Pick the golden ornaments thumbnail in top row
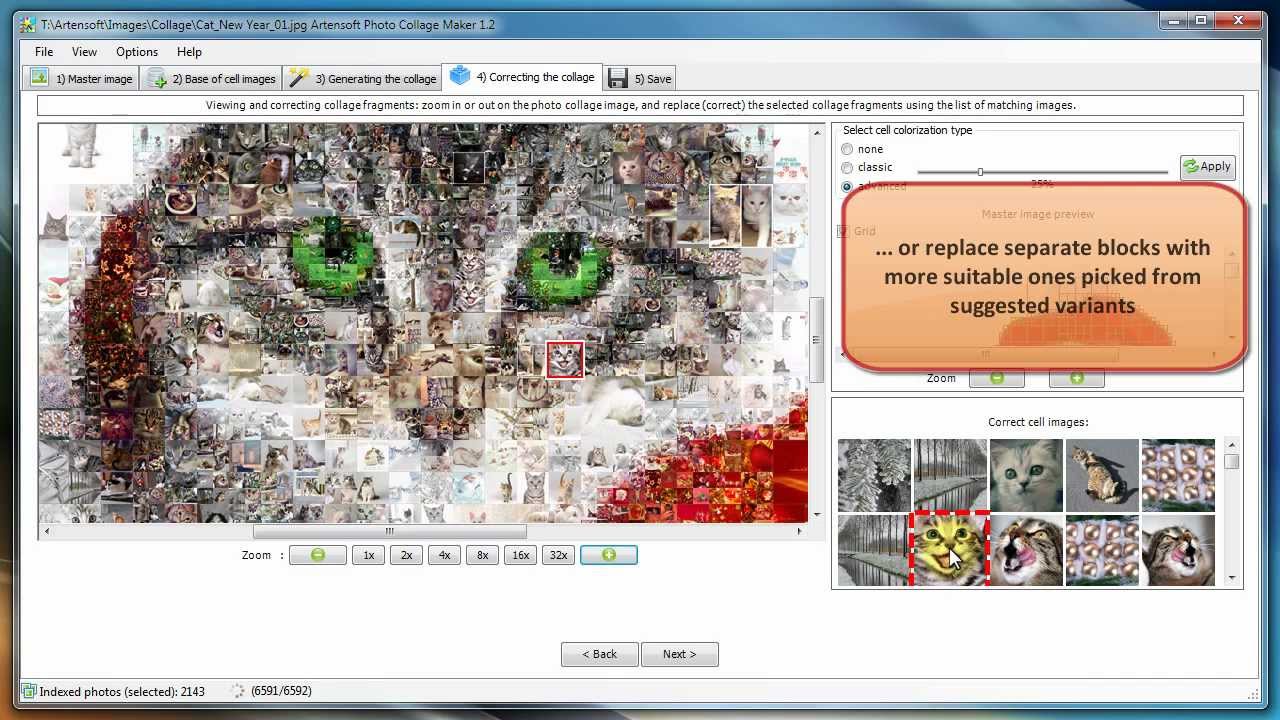The height and width of the screenshot is (720, 1280). pyautogui.click(x=1178, y=475)
